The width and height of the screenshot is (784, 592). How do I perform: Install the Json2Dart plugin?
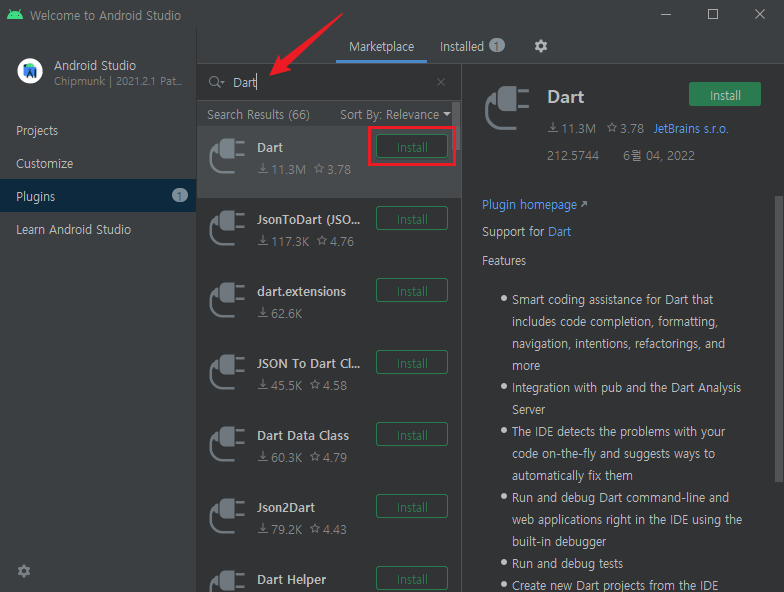click(x=412, y=506)
